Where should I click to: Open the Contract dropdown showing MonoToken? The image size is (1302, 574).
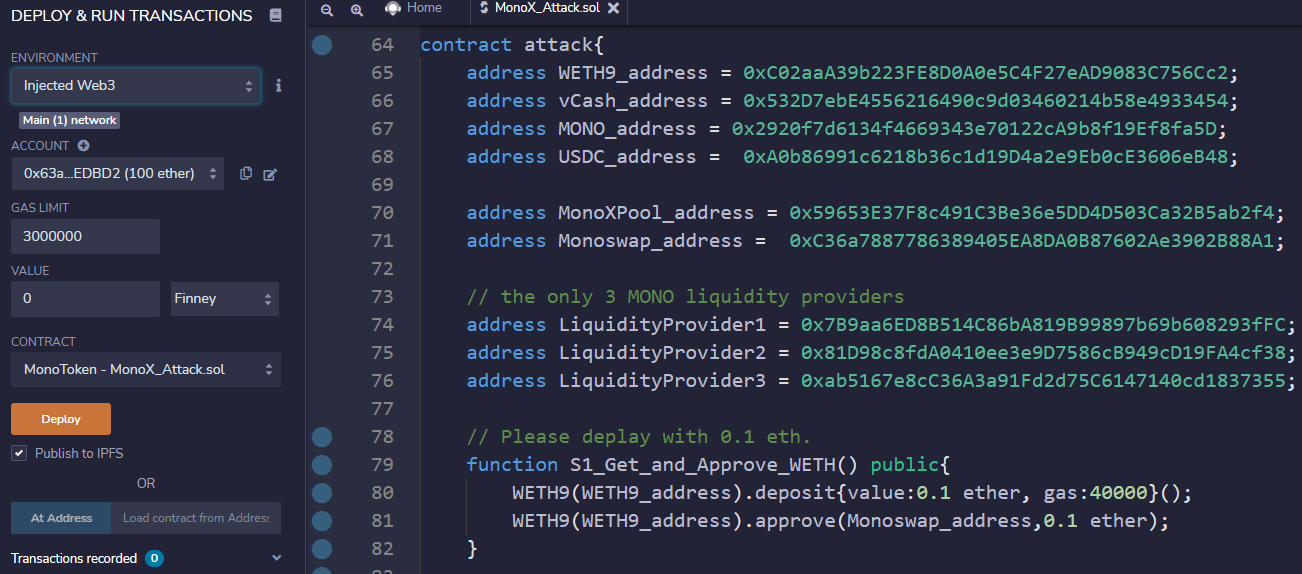pos(146,370)
